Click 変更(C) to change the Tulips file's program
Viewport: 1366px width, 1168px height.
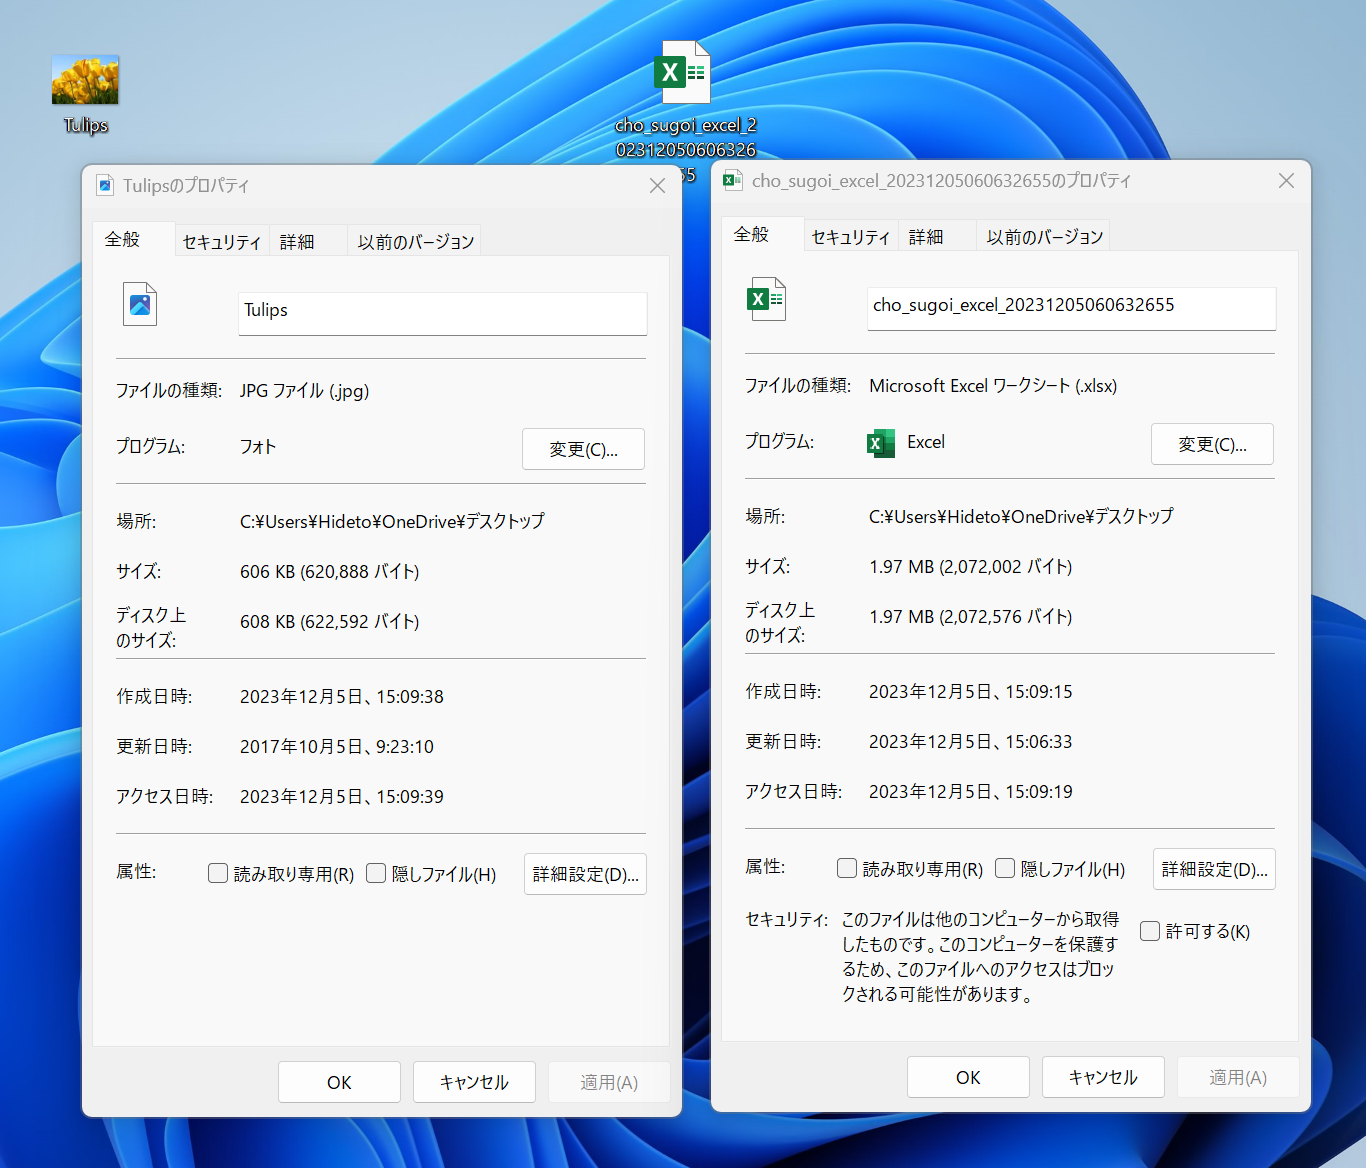tap(583, 449)
